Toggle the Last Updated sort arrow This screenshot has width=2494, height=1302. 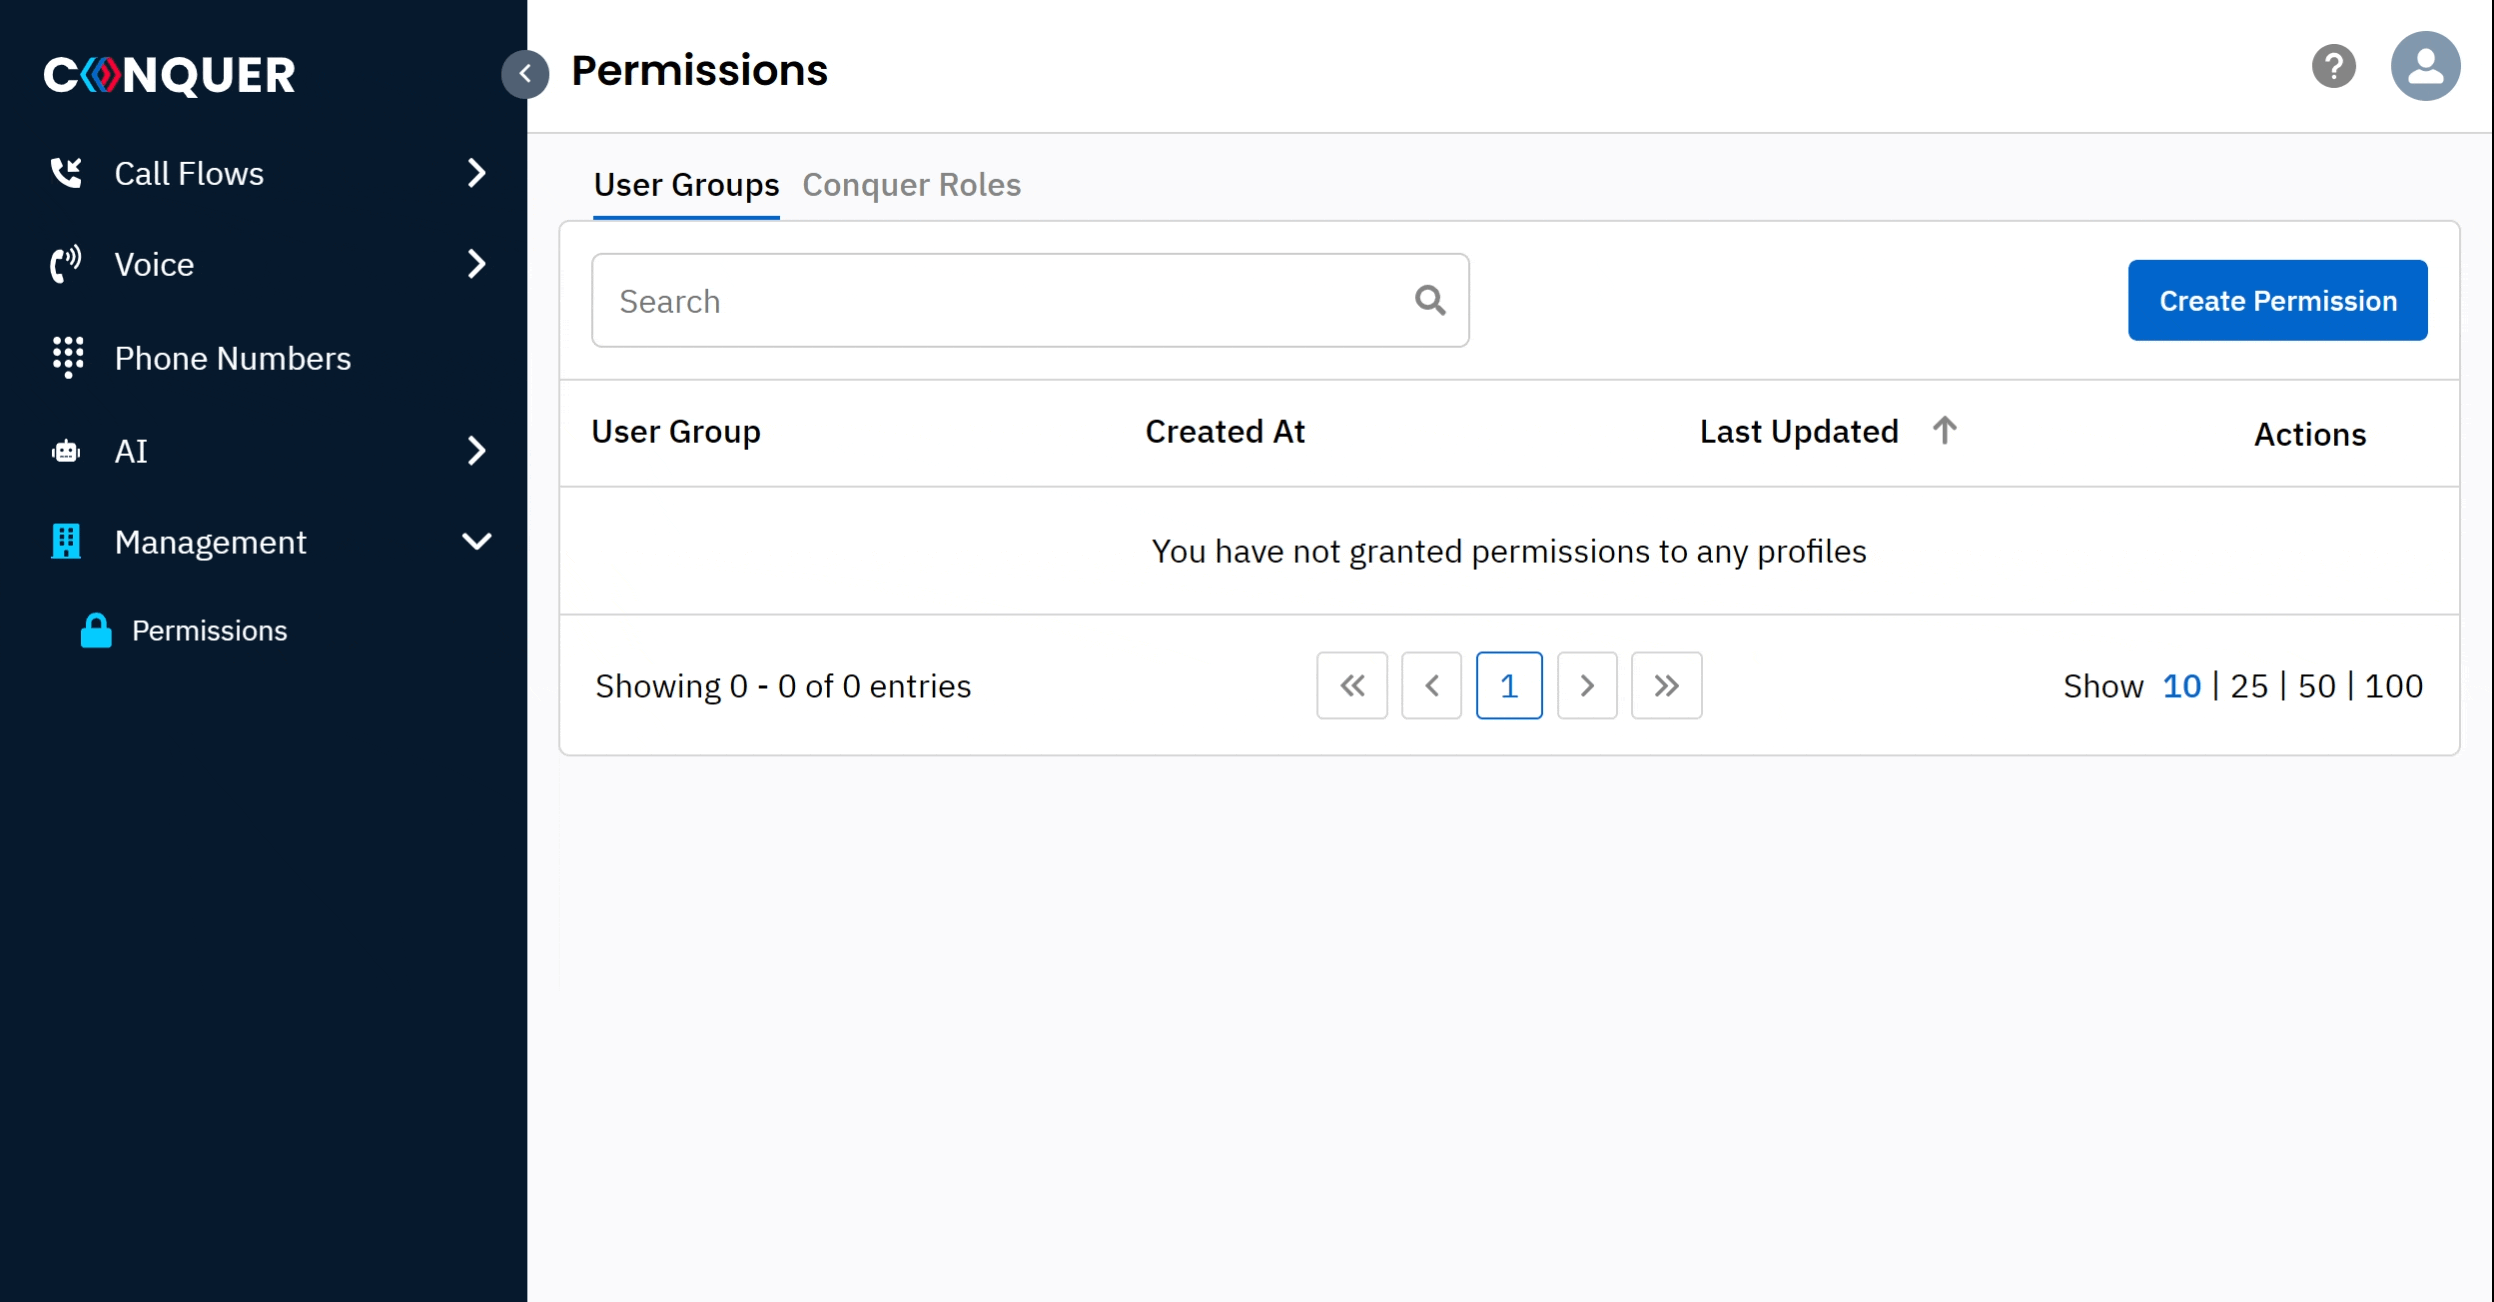tap(1944, 431)
